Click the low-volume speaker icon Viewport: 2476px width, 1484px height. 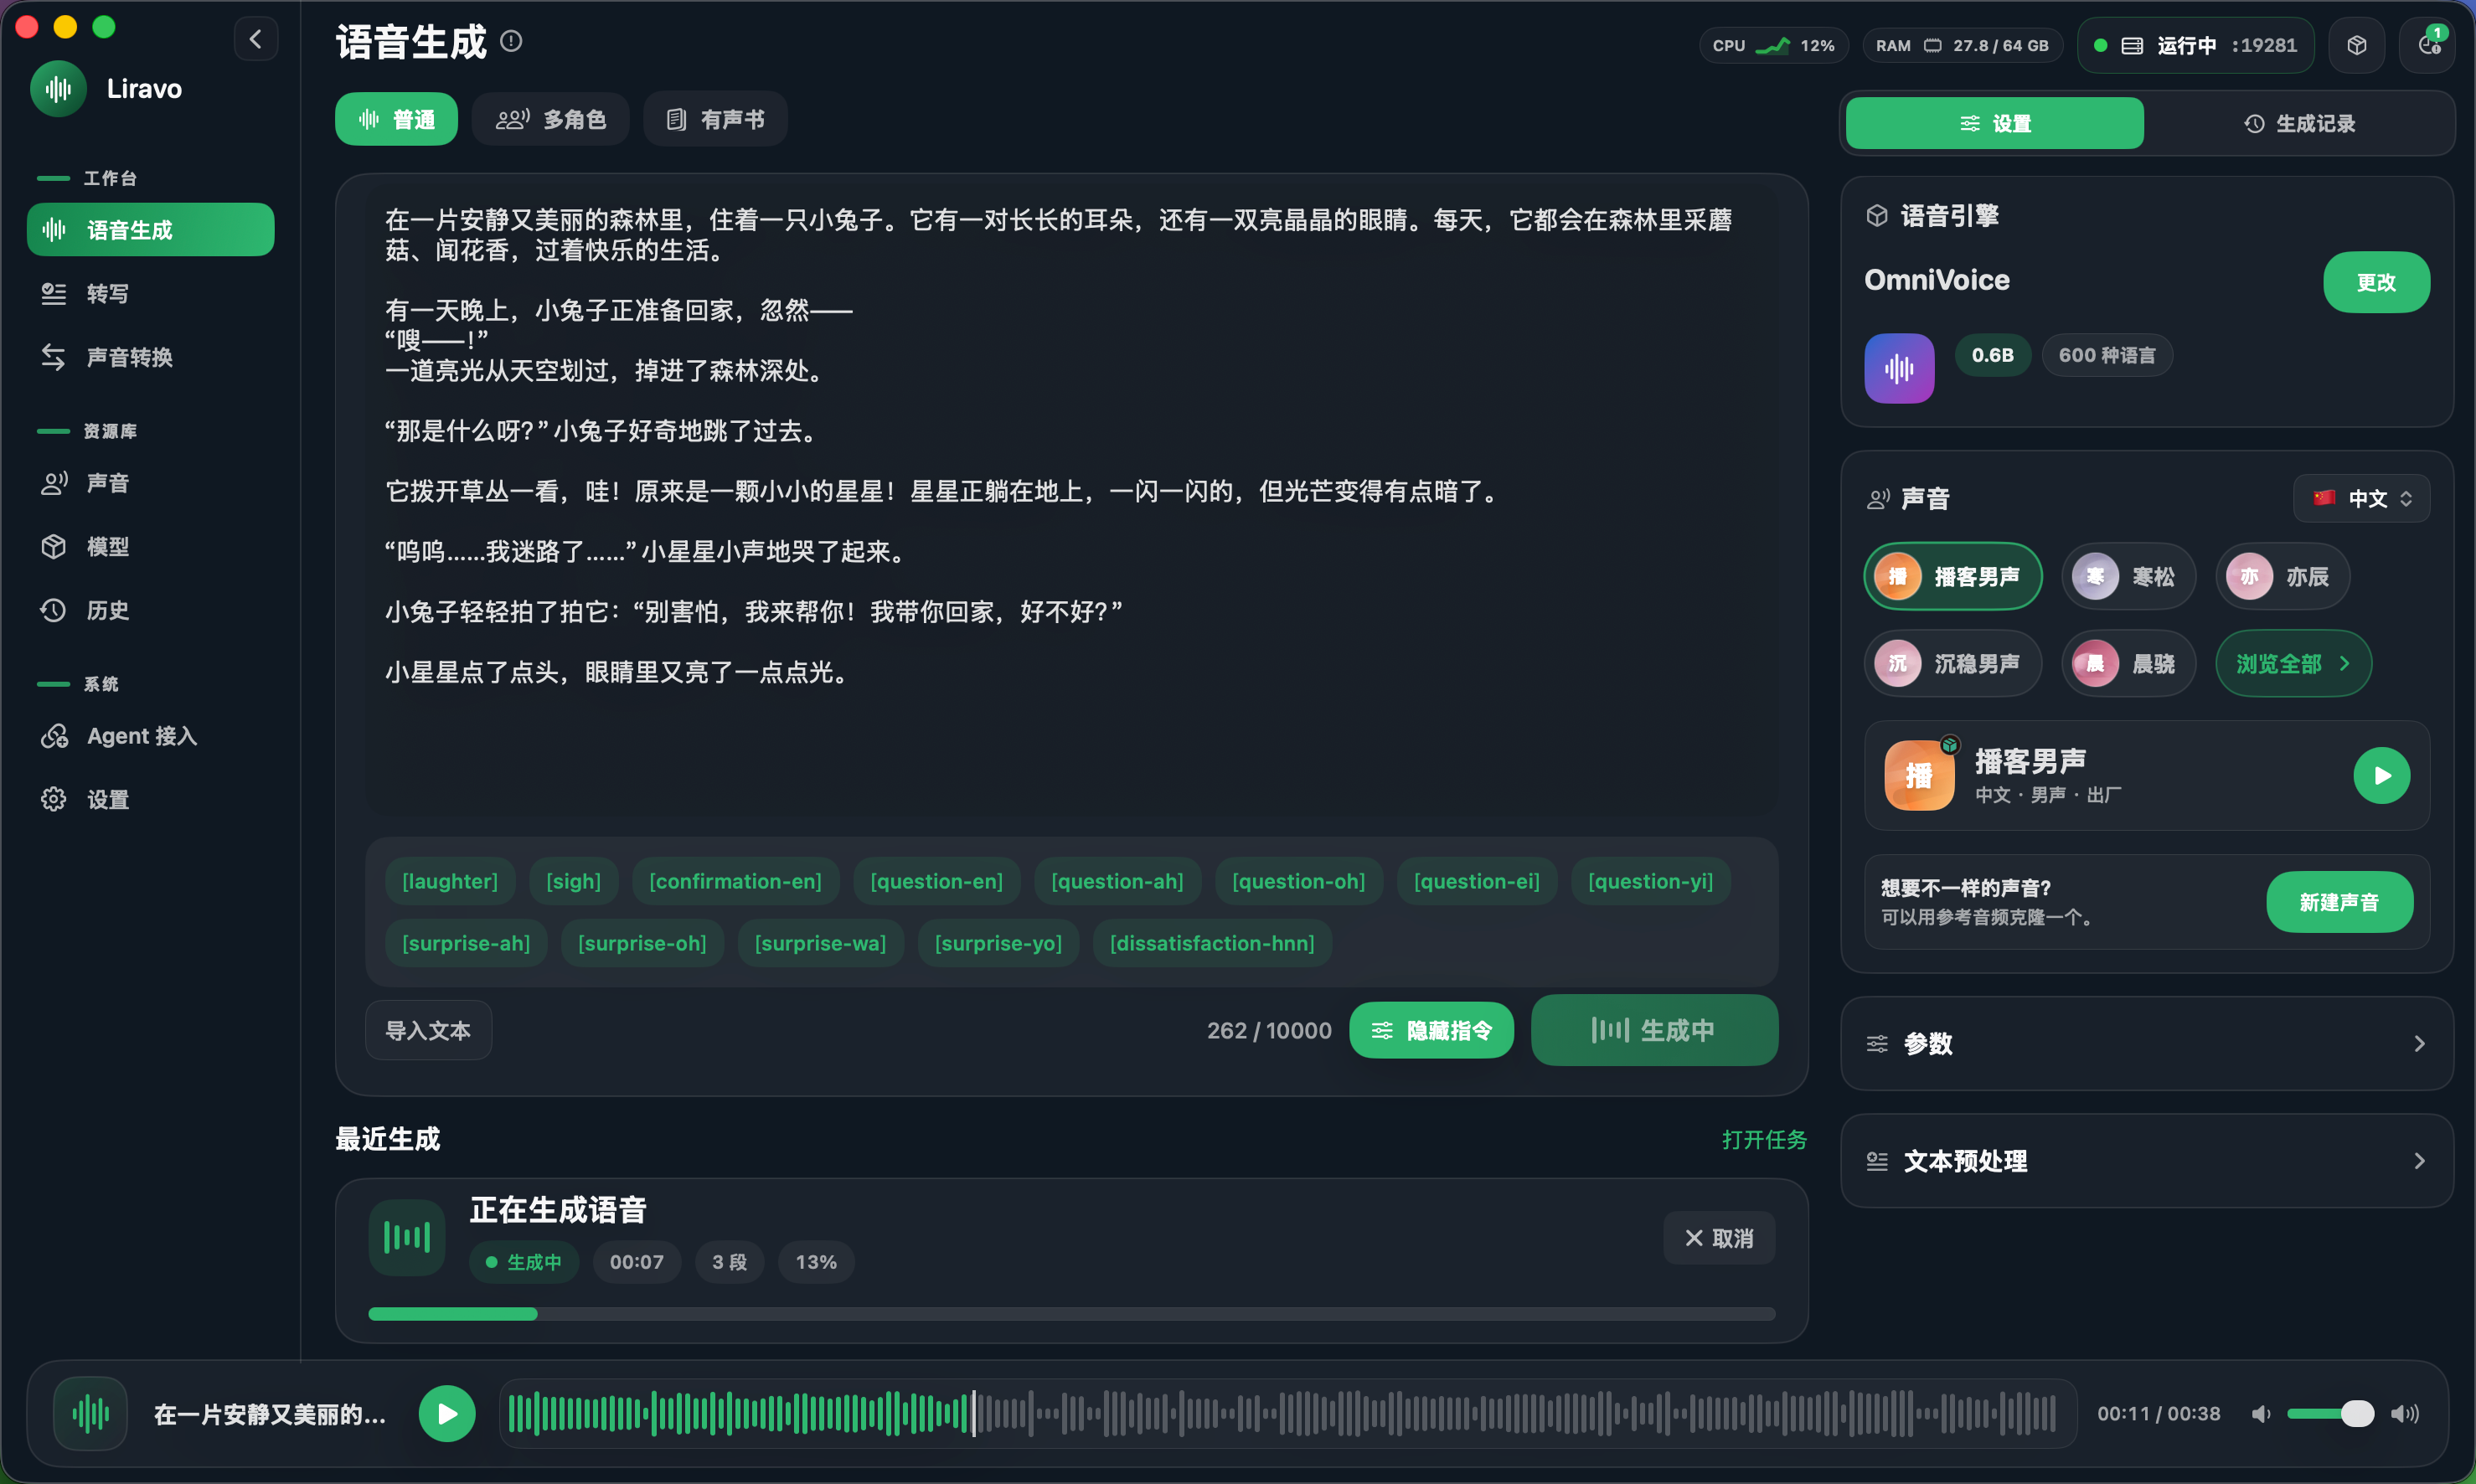pyautogui.click(x=2260, y=1413)
